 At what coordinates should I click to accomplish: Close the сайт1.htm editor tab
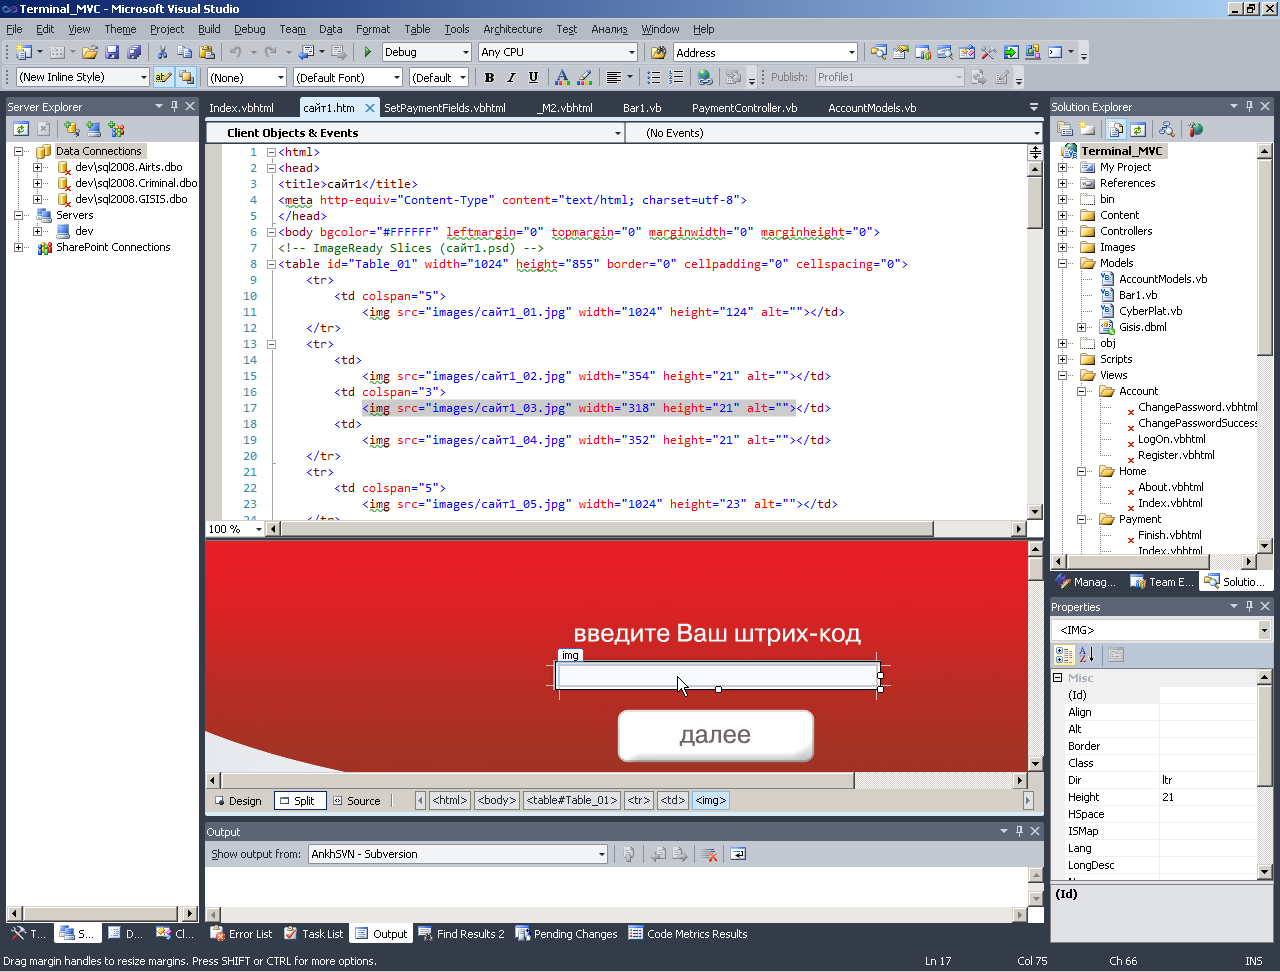370,108
